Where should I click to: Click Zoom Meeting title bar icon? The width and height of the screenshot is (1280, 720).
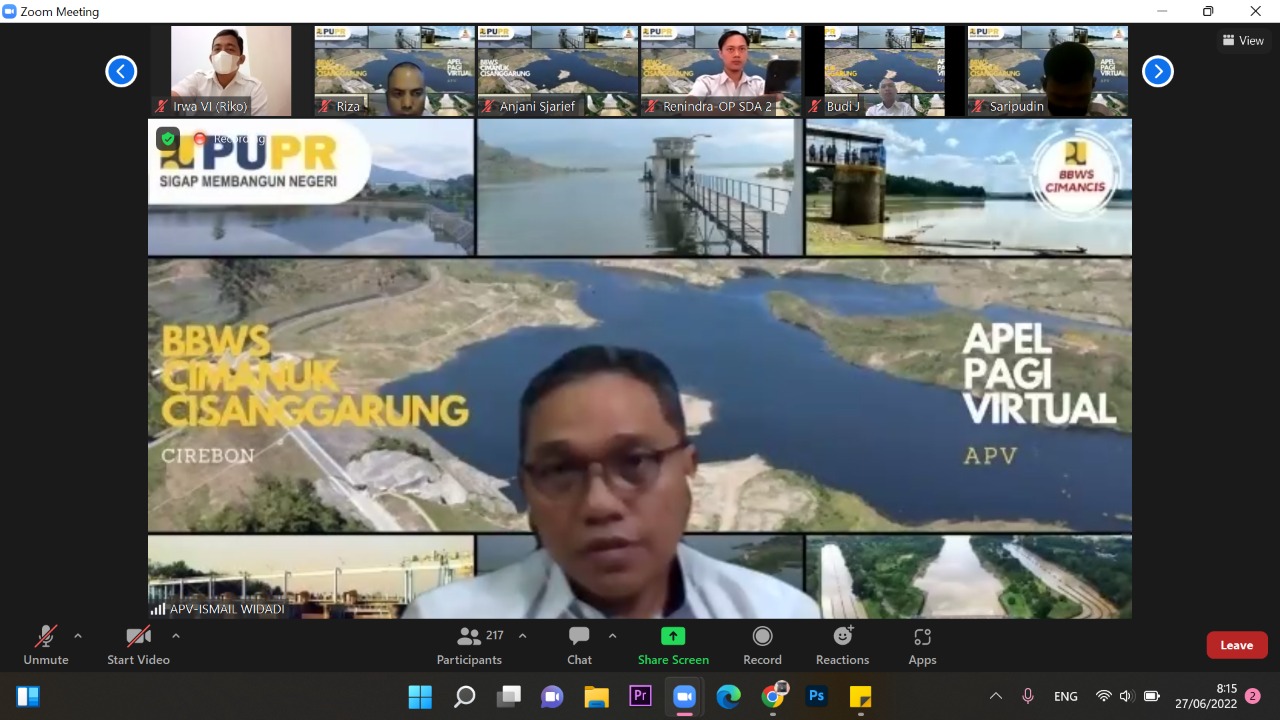[10, 12]
